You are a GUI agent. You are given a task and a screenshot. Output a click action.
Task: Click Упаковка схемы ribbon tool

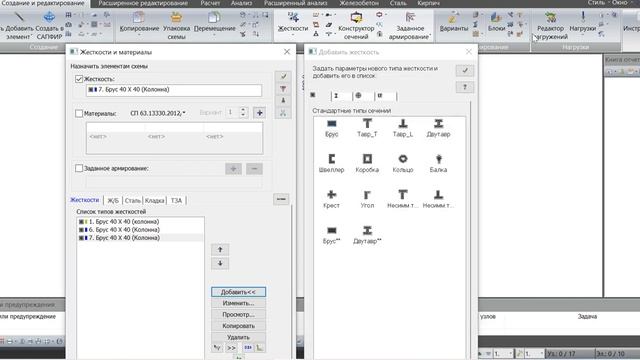[x=176, y=25]
